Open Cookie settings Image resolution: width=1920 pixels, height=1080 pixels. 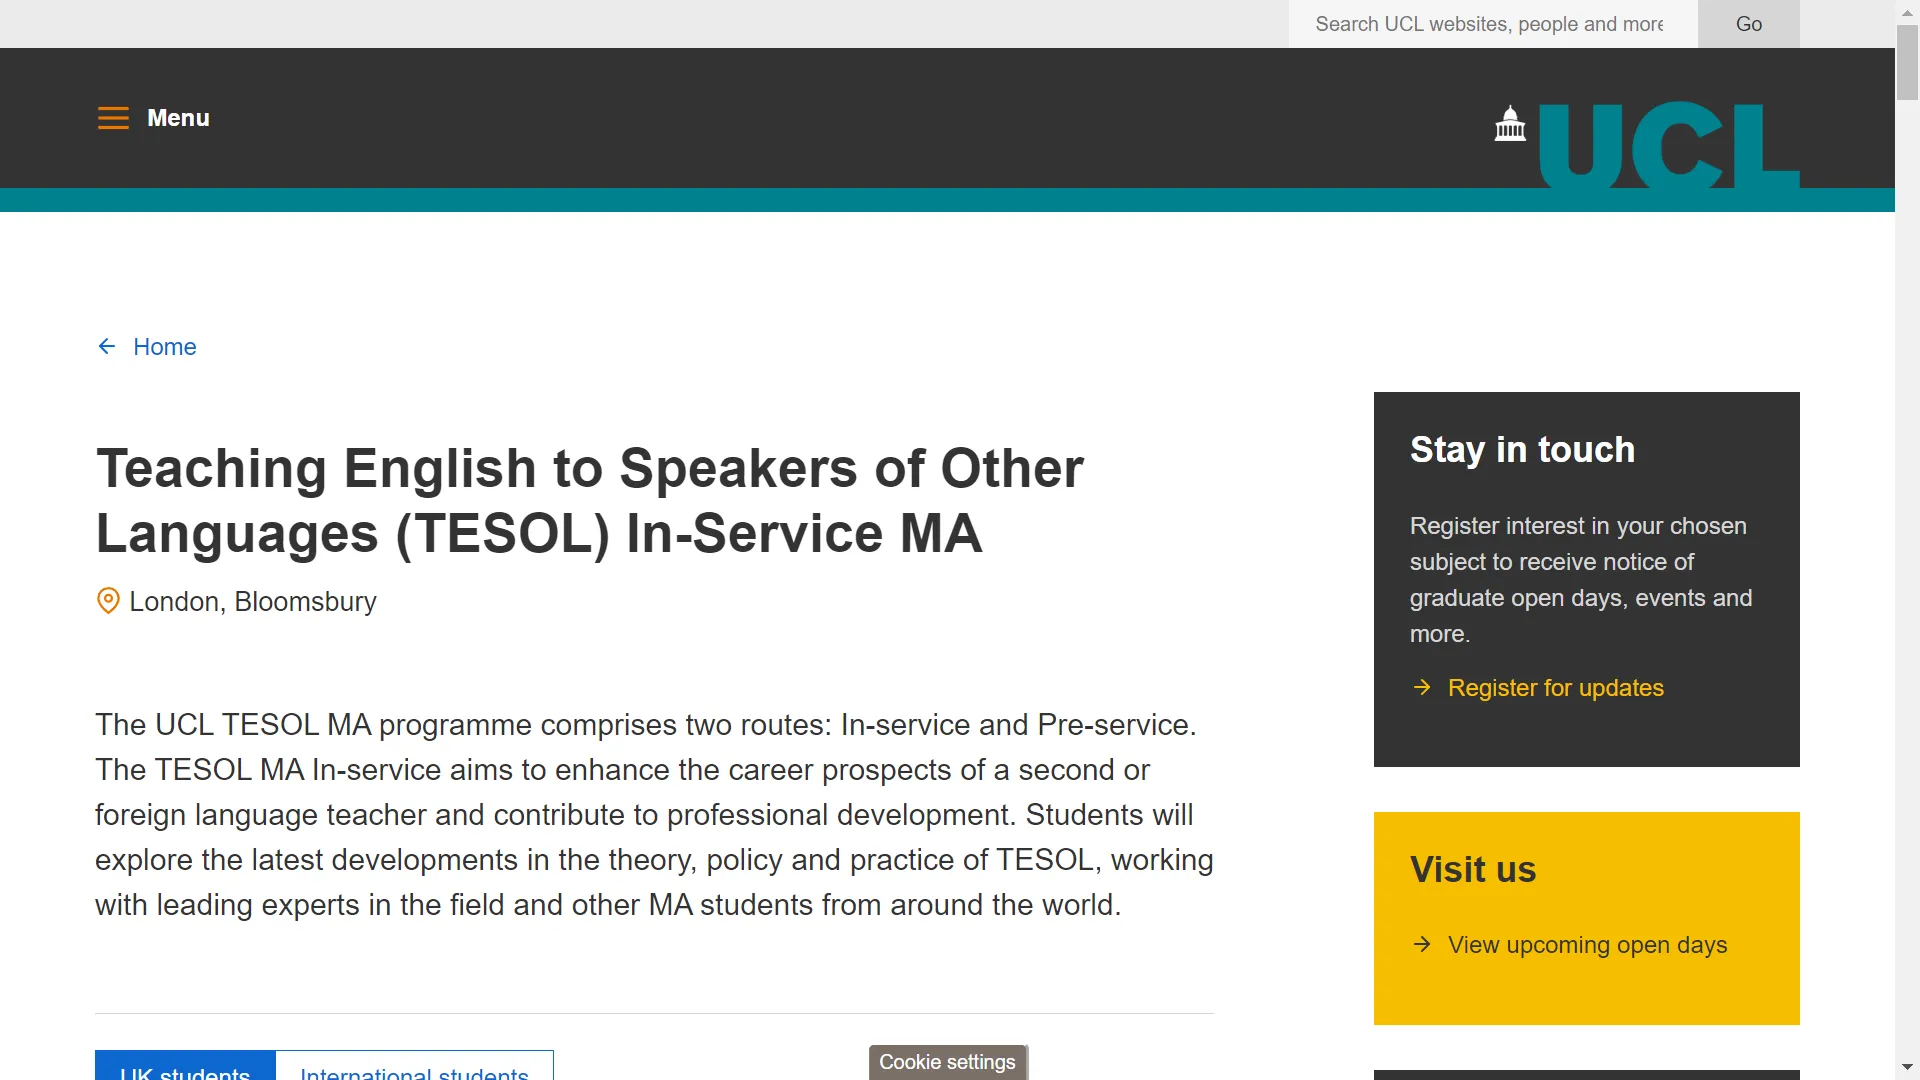(x=947, y=1062)
